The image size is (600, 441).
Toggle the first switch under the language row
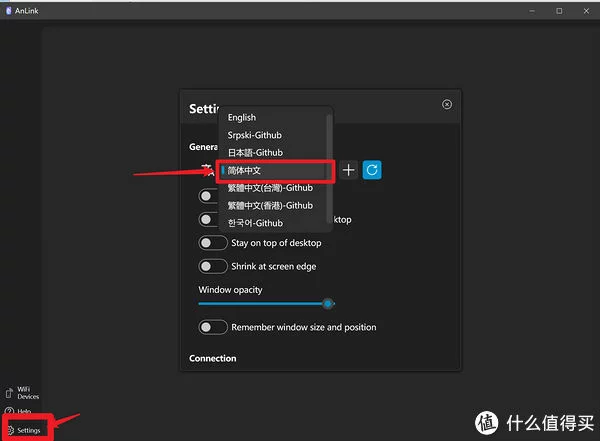point(208,196)
